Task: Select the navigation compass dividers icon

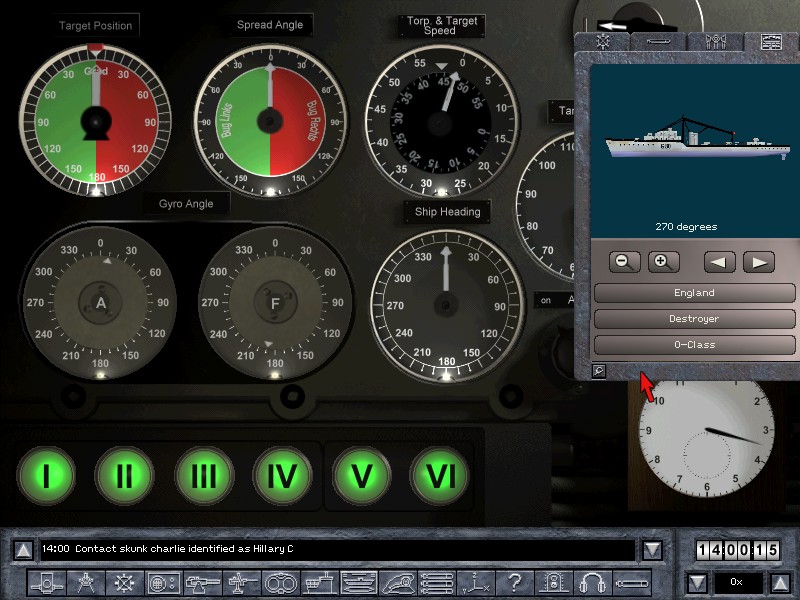Action: pos(86,582)
